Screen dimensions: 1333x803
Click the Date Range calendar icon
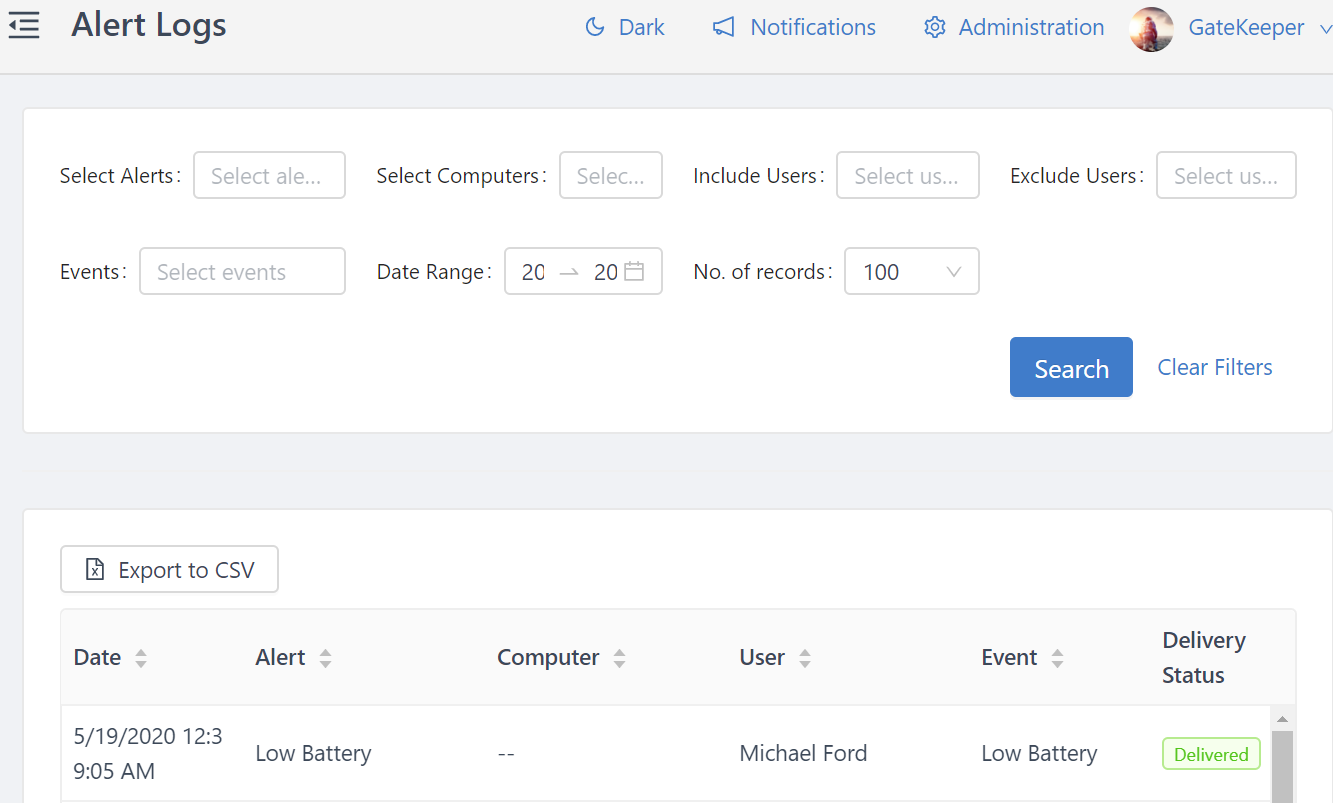(634, 271)
